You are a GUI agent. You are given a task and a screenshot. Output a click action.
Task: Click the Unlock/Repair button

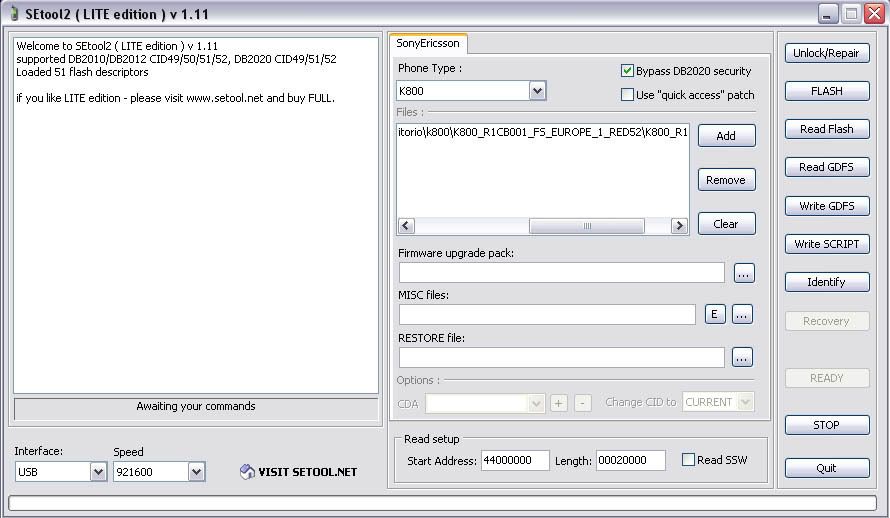[827, 53]
